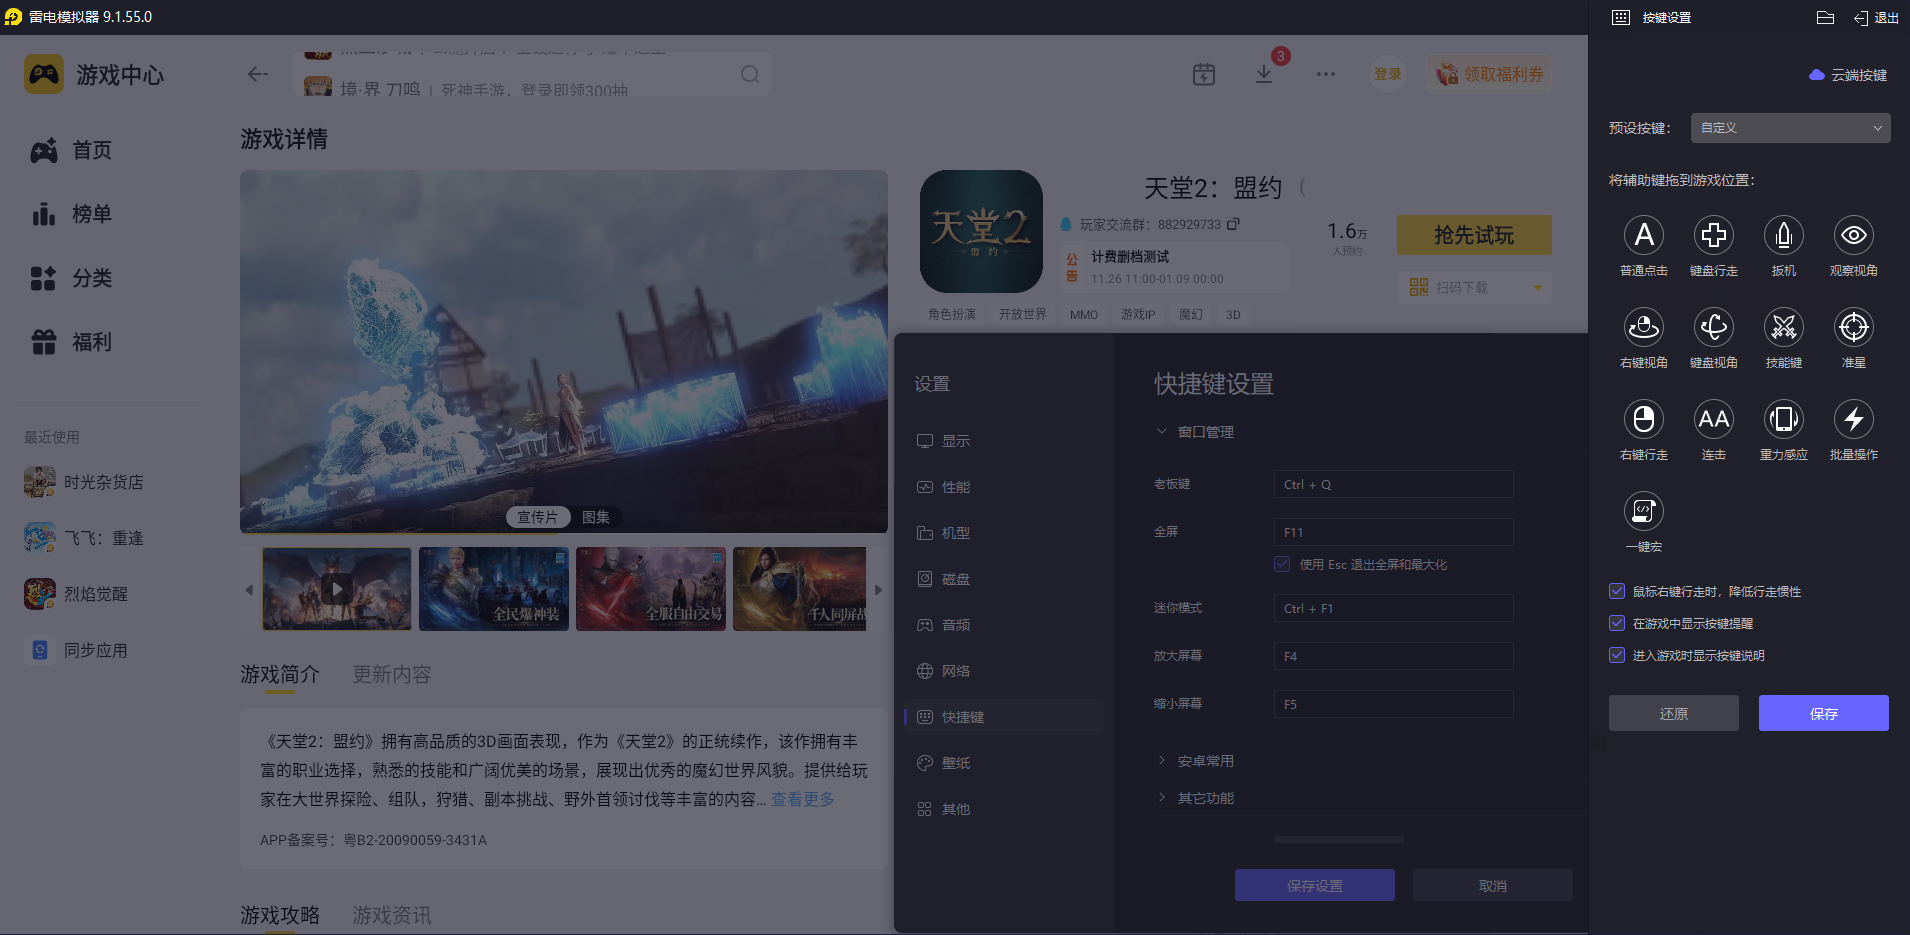Show next screenshot thumbnails
Screen dimensions: 1910x935
[x=878, y=590]
